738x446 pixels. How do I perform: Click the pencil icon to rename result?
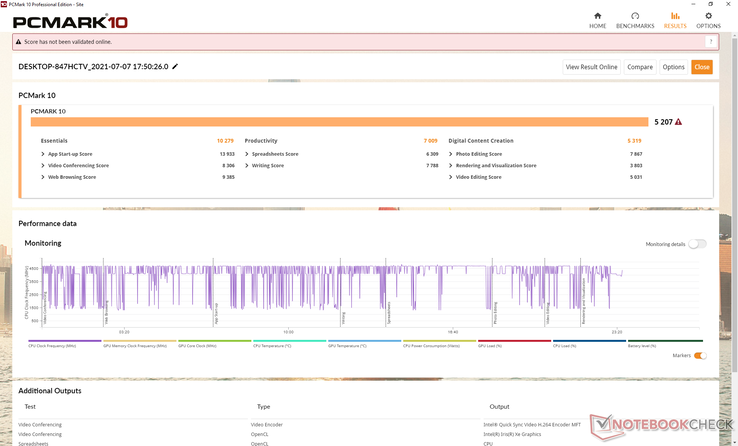point(175,66)
